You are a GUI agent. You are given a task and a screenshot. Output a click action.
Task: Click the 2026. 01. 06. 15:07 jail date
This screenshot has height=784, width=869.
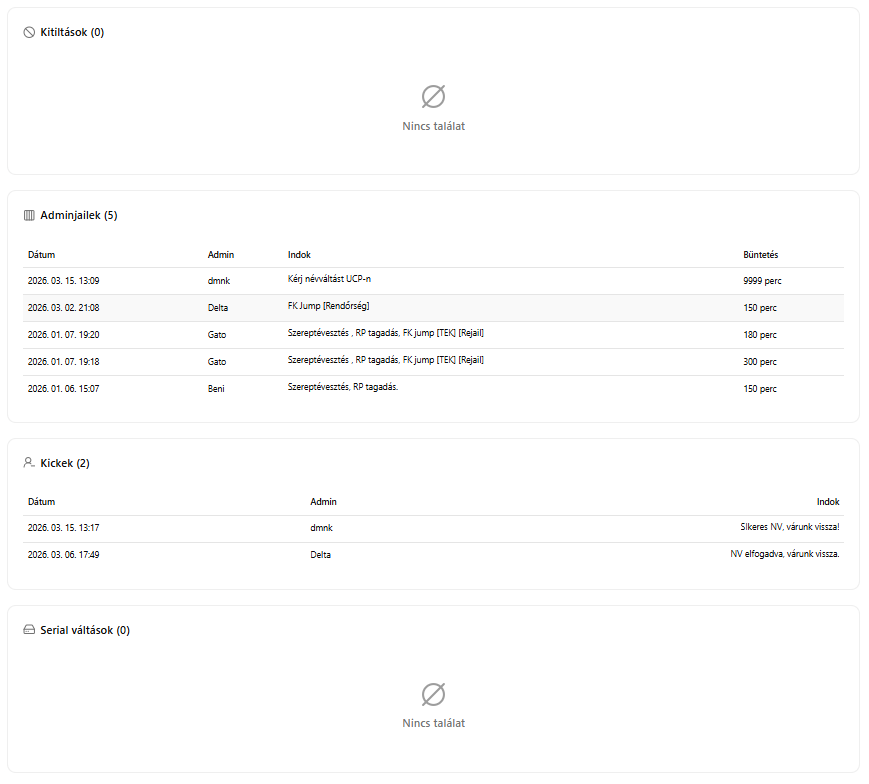[63, 389]
